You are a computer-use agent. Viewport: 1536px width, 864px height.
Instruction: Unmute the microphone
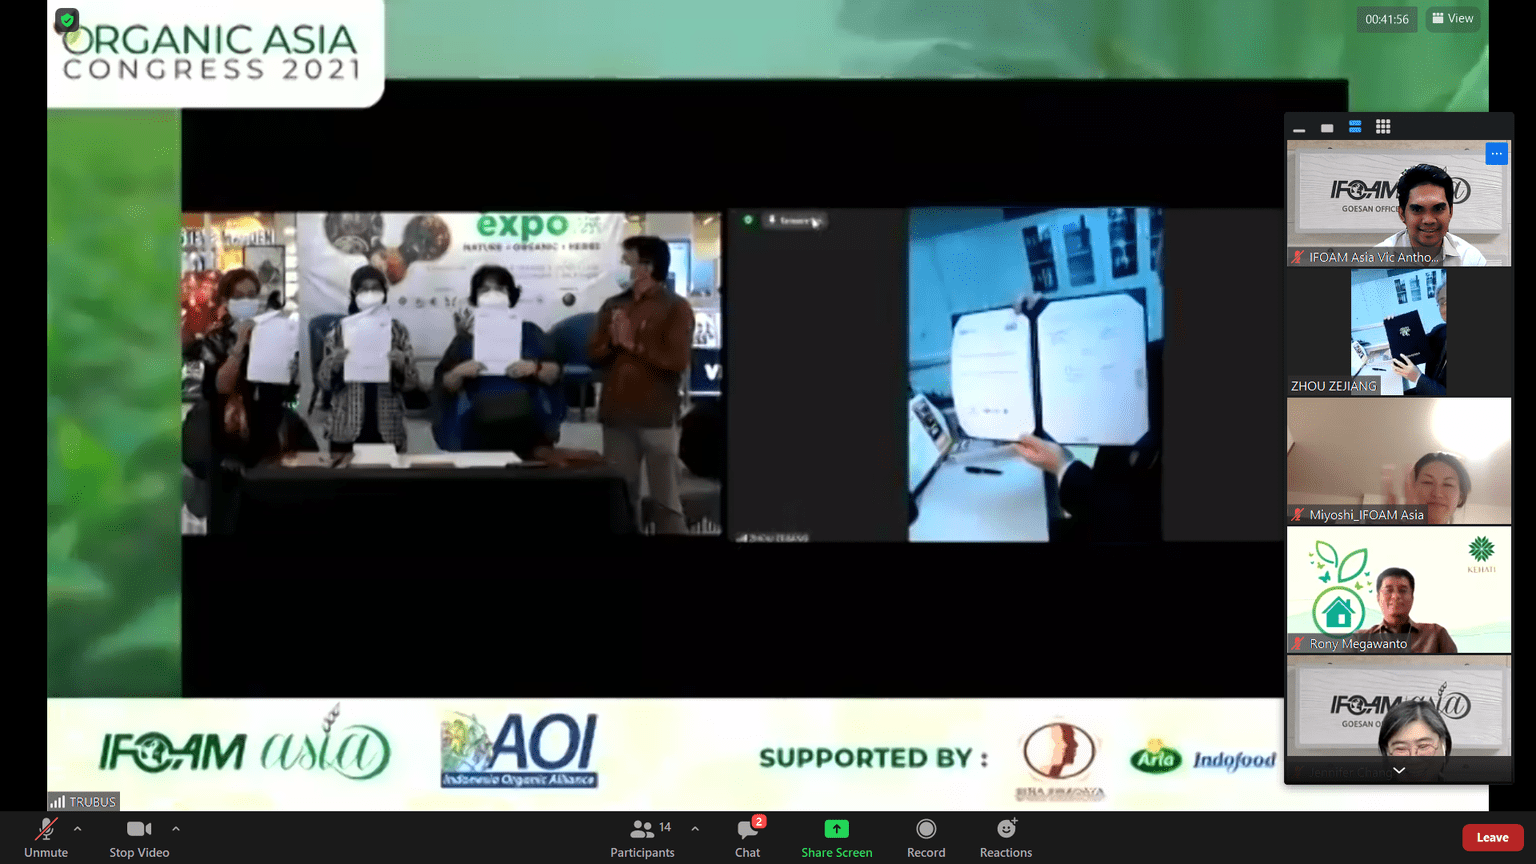46,838
